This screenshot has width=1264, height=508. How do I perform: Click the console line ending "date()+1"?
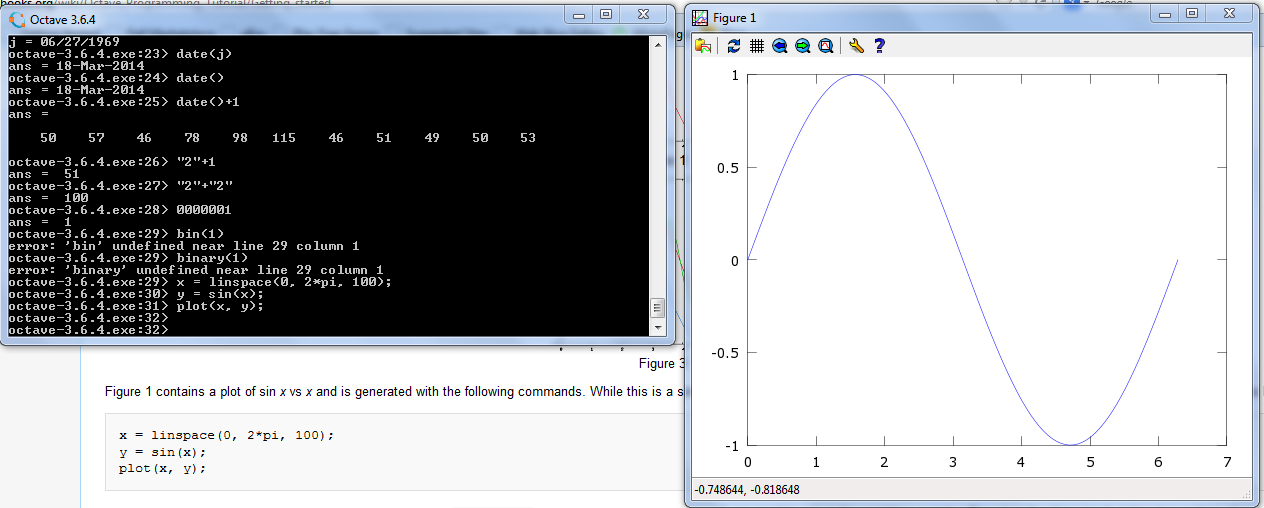(124, 102)
